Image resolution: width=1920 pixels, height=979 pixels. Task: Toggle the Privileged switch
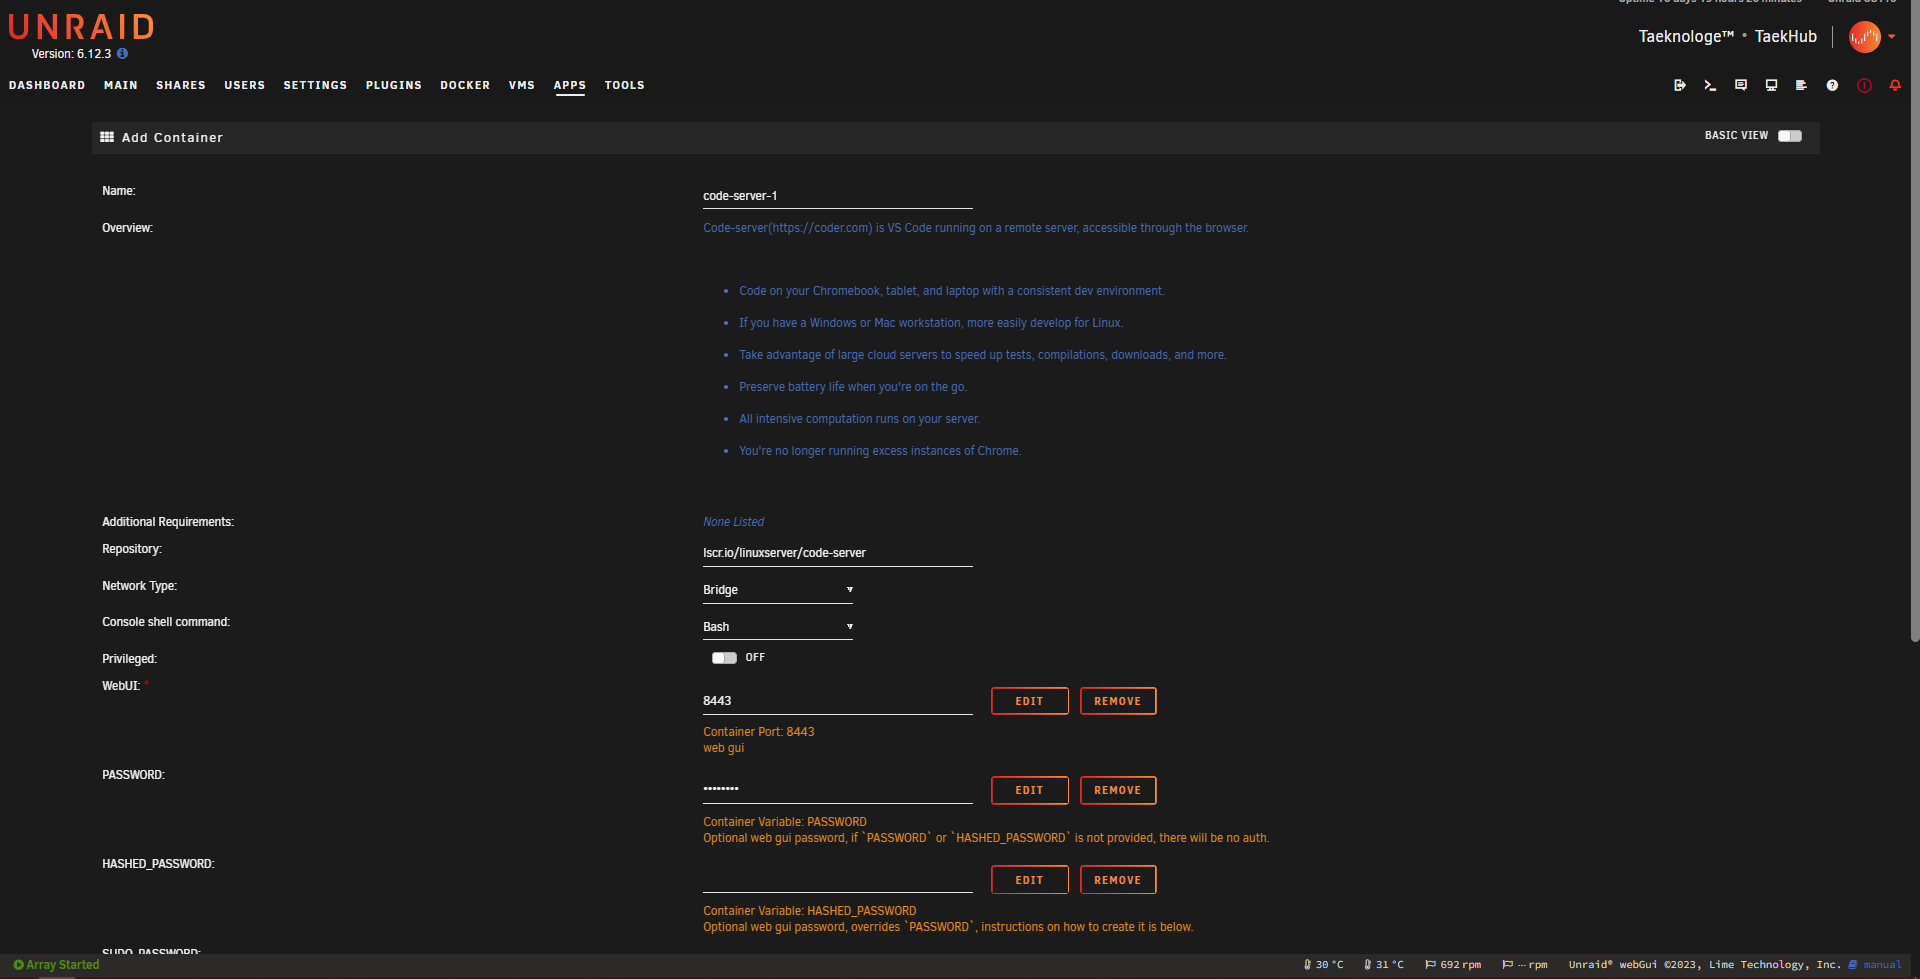[724, 658]
